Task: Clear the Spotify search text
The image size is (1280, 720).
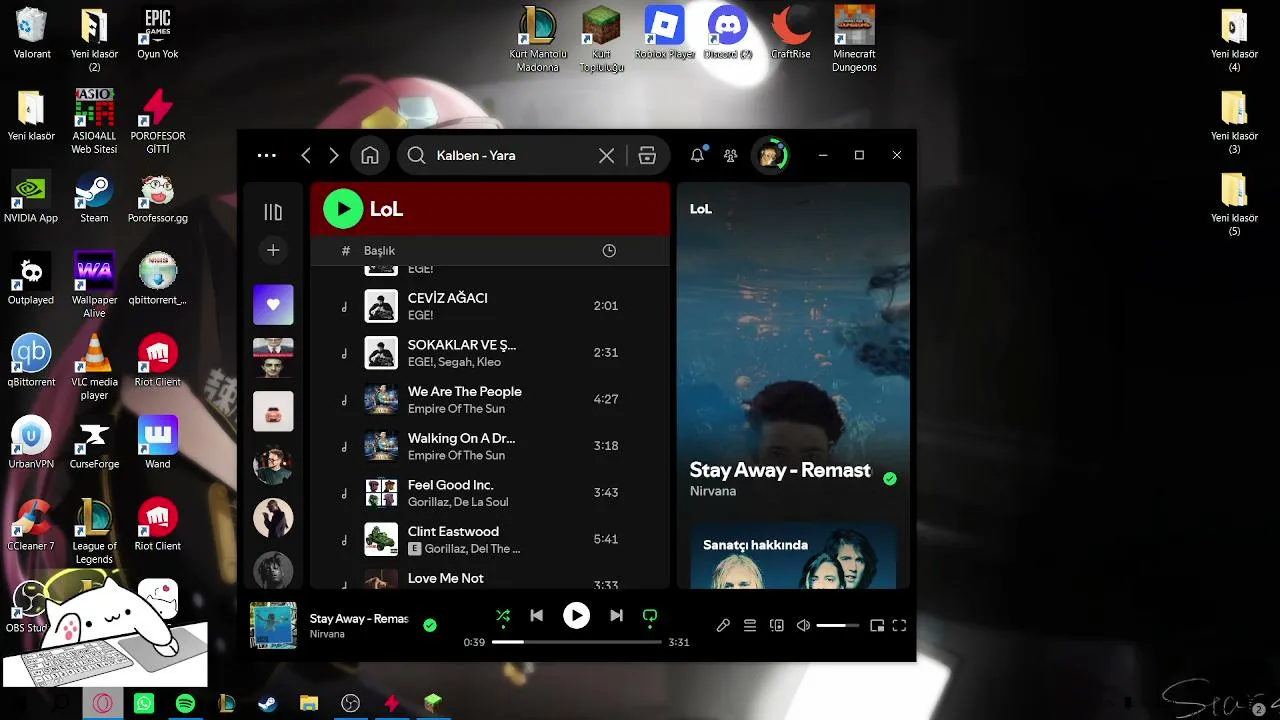Action: [x=606, y=155]
